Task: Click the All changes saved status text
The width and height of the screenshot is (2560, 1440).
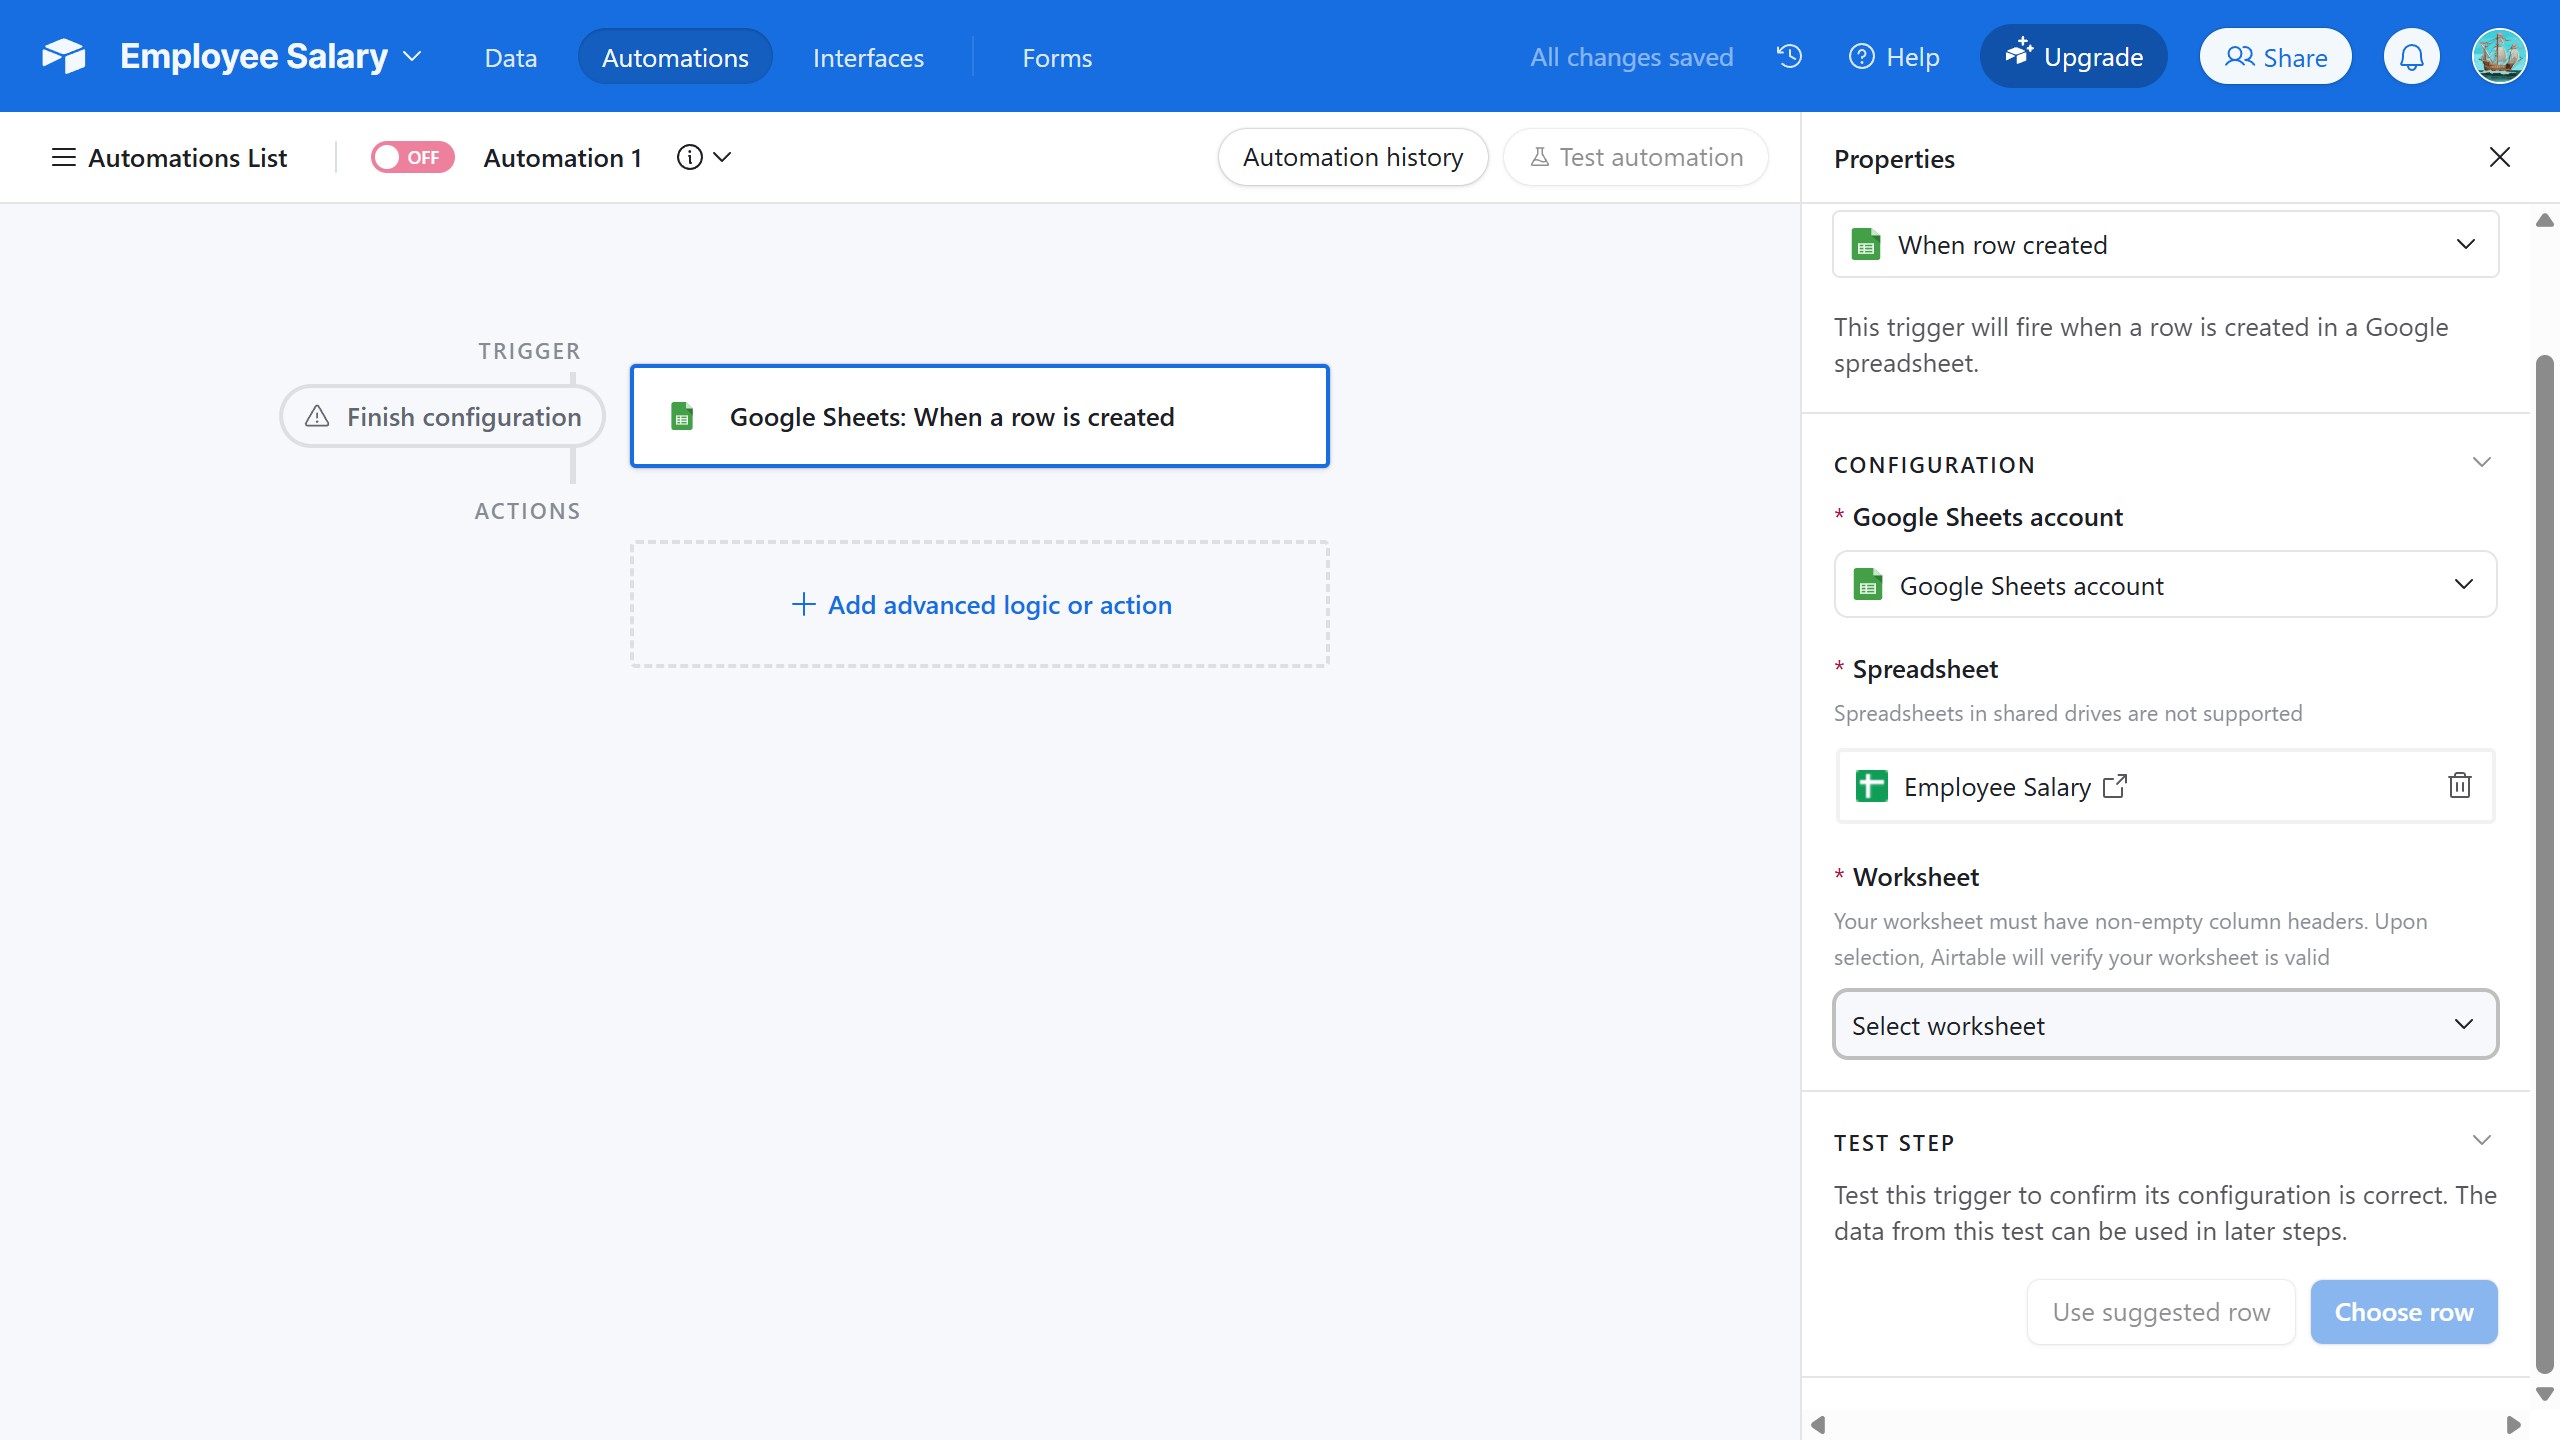Action: tap(1631, 57)
